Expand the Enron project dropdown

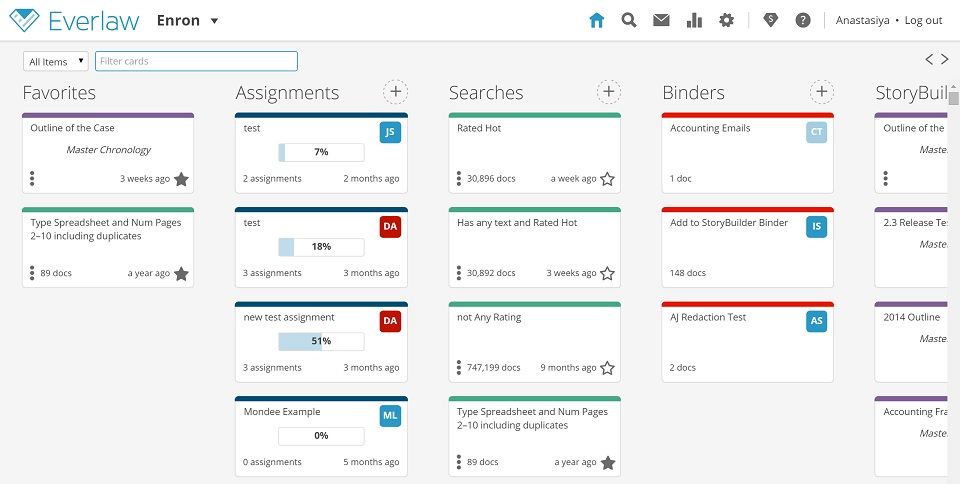click(x=214, y=21)
